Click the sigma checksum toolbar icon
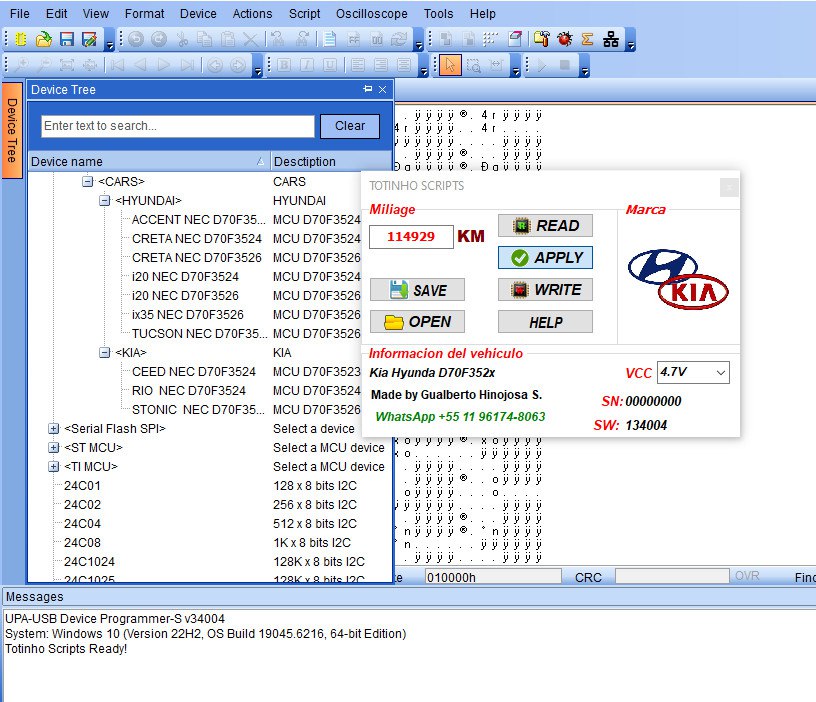The image size is (816, 702). pyautogui.click(x=587, y=40)
